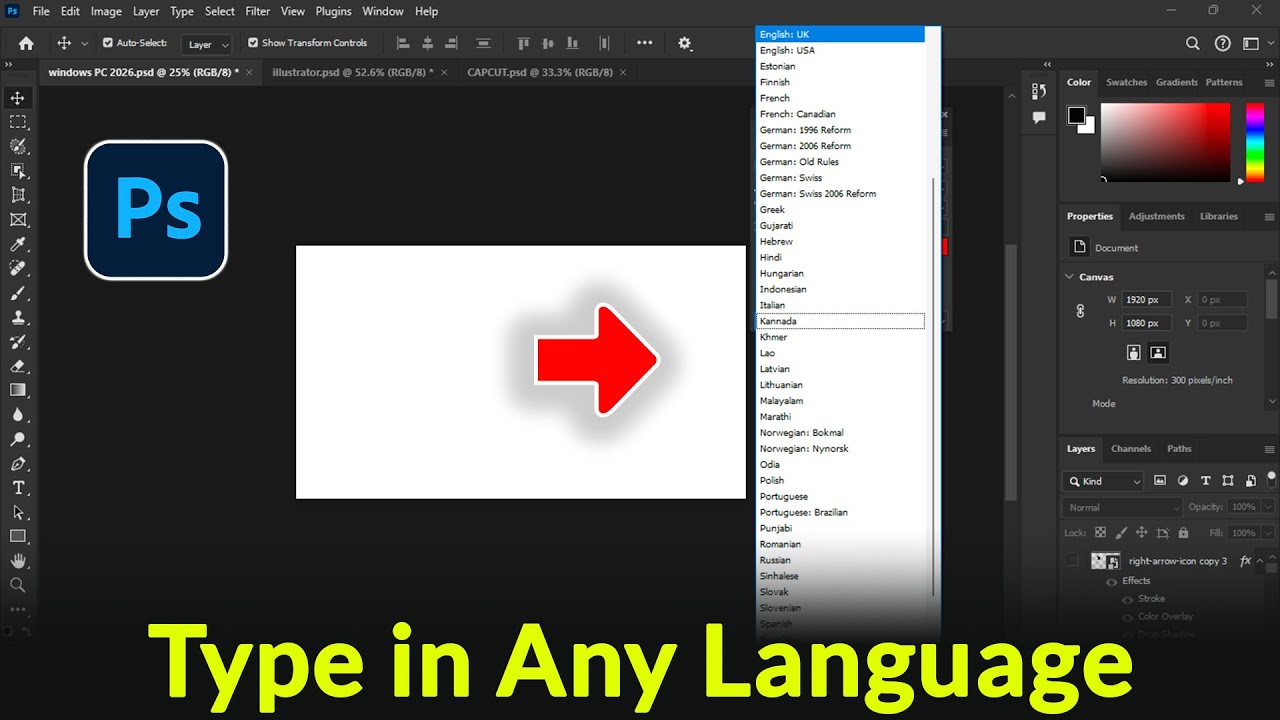1280x720 pixels.
Task: Click the lock all padlock icon
Action: click(1184, 533)
